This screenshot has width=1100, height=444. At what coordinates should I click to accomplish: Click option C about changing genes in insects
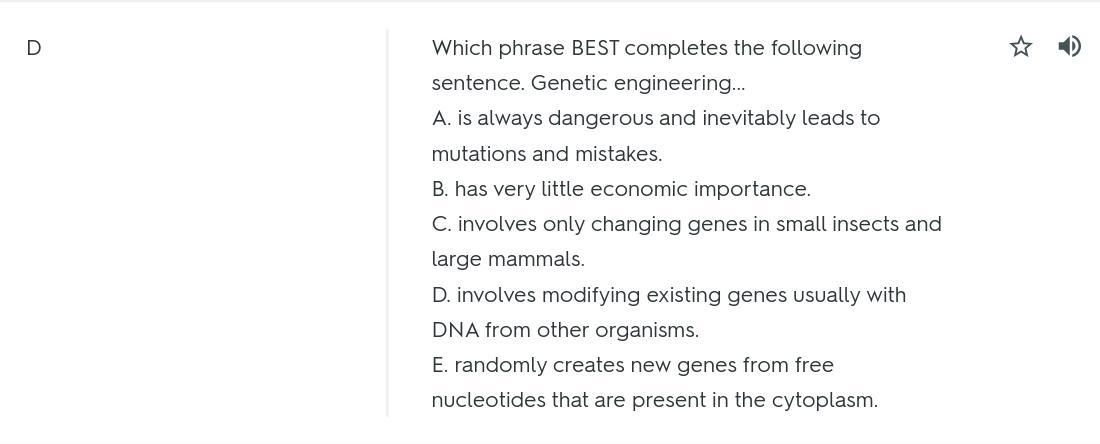click(686, 224)
